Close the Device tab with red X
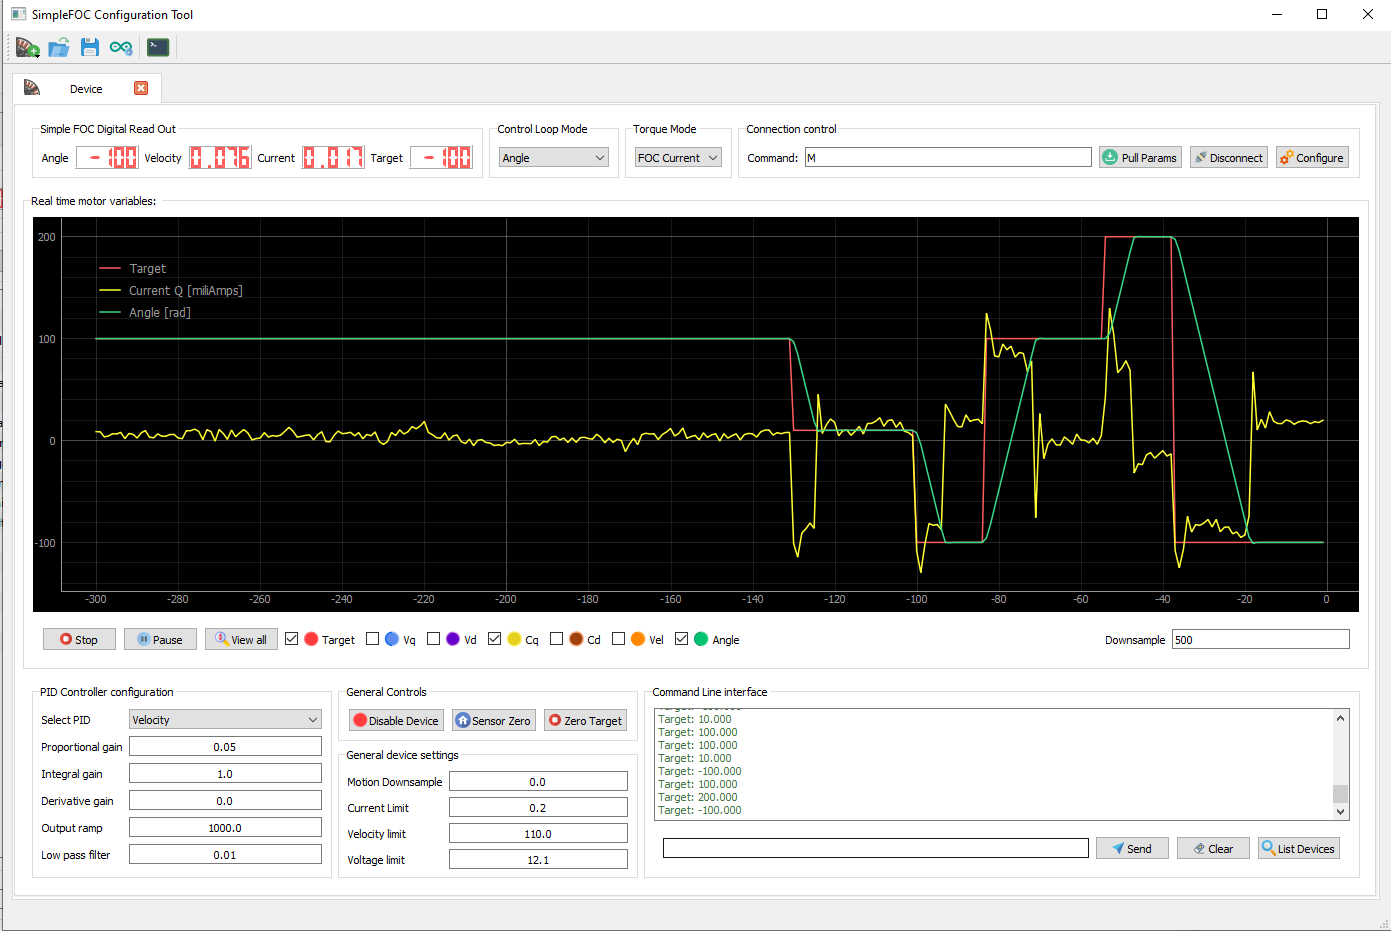The width and height of the screenshot is (1391, 931). tap(141, 88)
